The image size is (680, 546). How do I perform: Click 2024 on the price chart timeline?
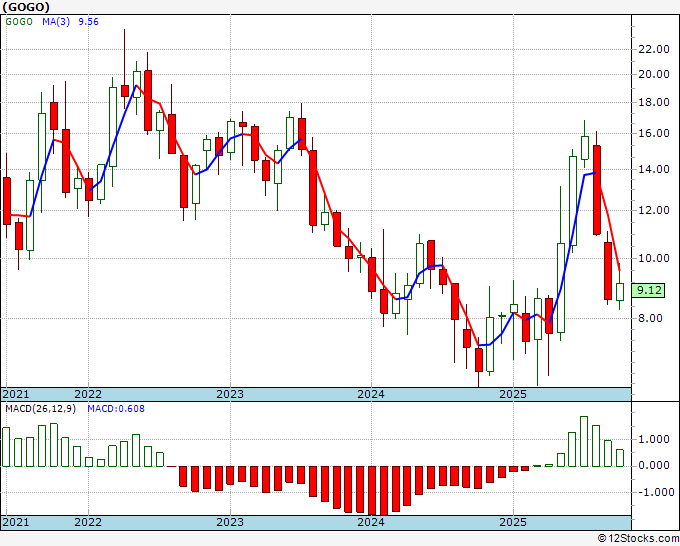(371, 394)
